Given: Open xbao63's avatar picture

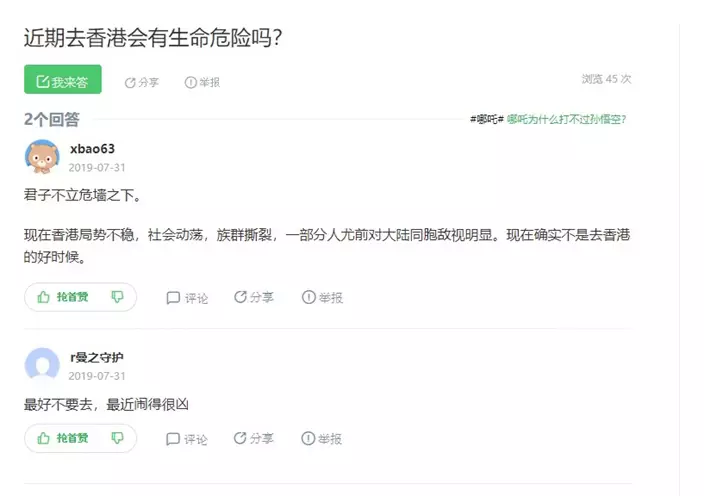Looking at the screenshot, I should (42, 157).
